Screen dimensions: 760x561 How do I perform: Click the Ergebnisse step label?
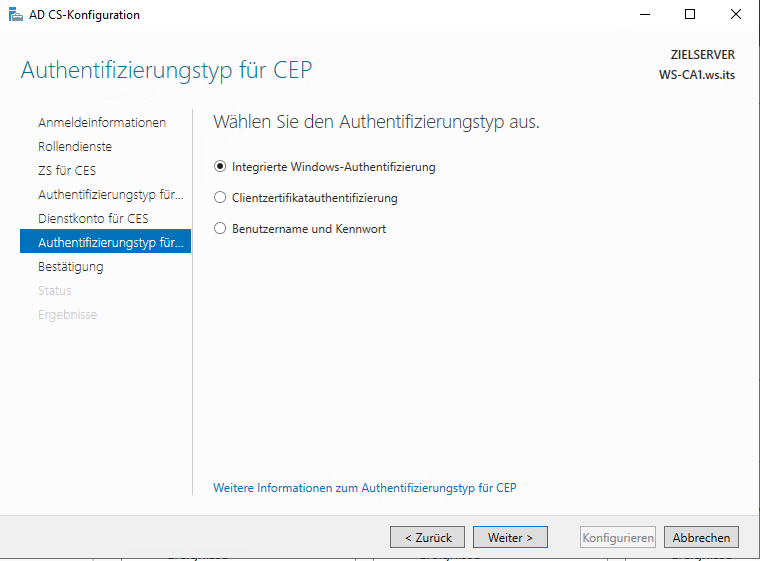(x=67, y=315)
